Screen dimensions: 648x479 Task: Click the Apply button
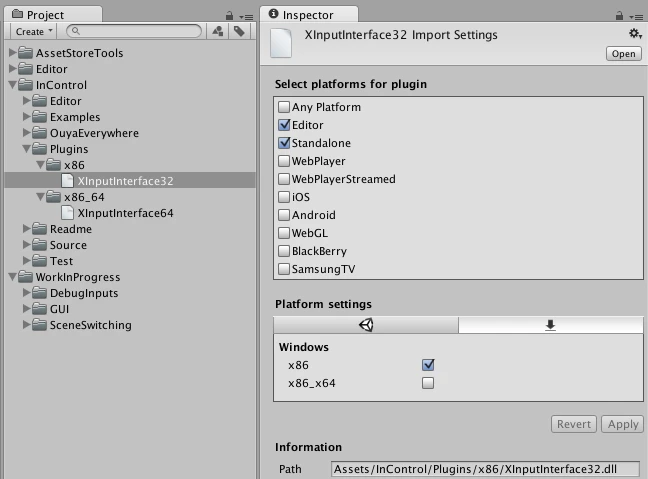pyautogui.click(x=623, y=424)
